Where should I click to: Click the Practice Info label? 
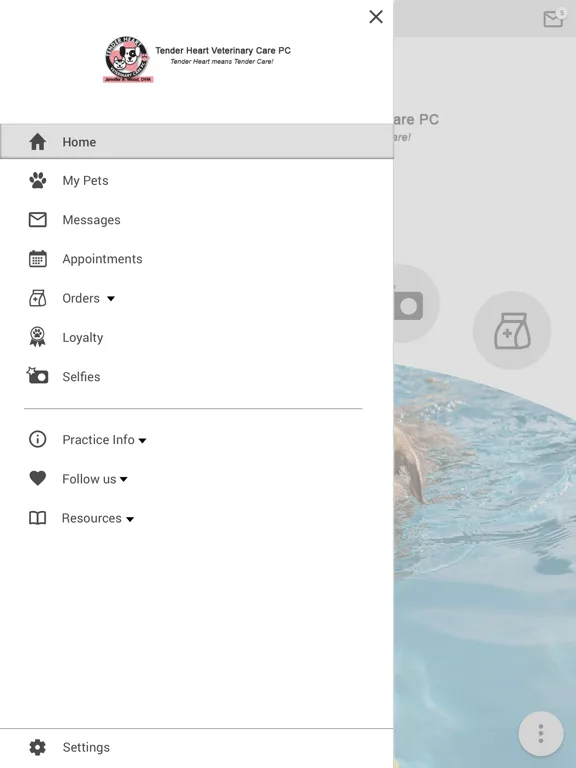pyautogui.click(x=98, y=439)
